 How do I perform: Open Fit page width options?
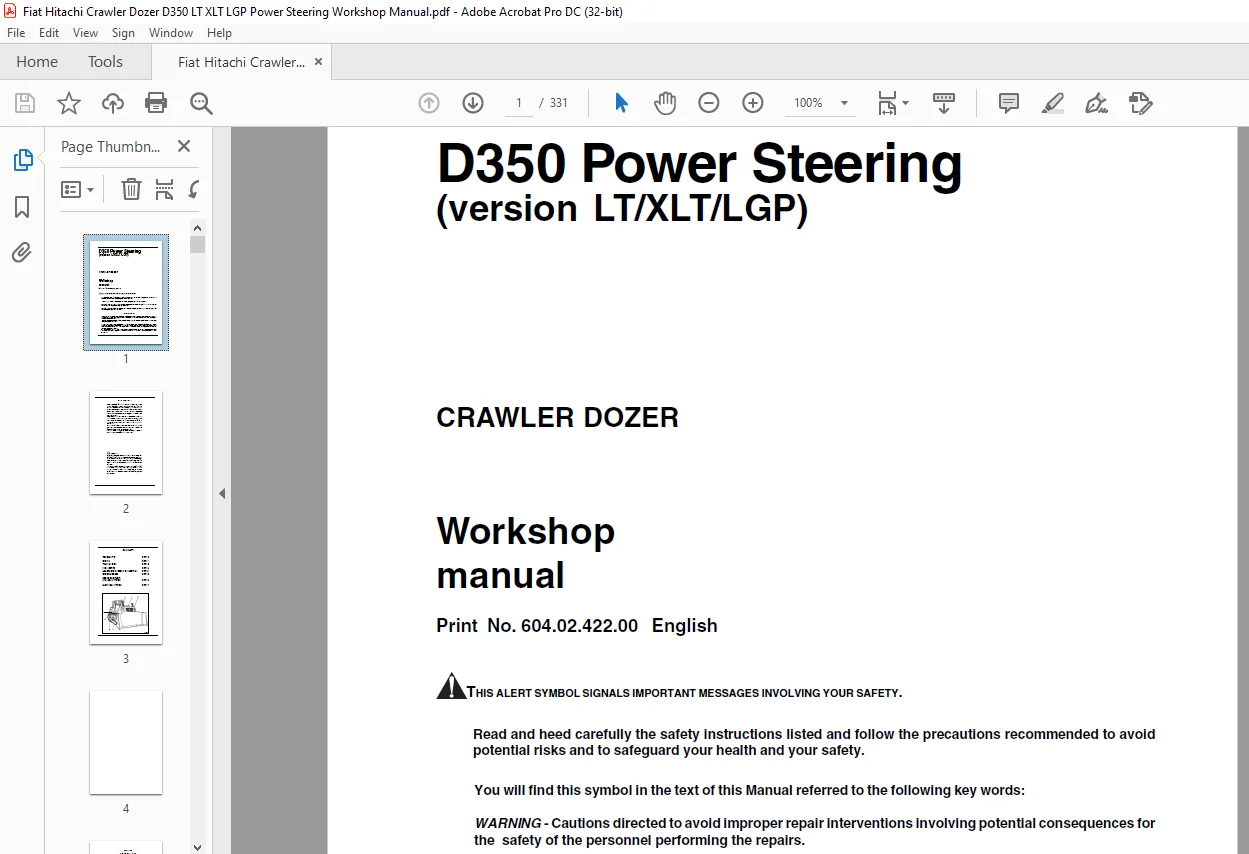tap(892, 103)
